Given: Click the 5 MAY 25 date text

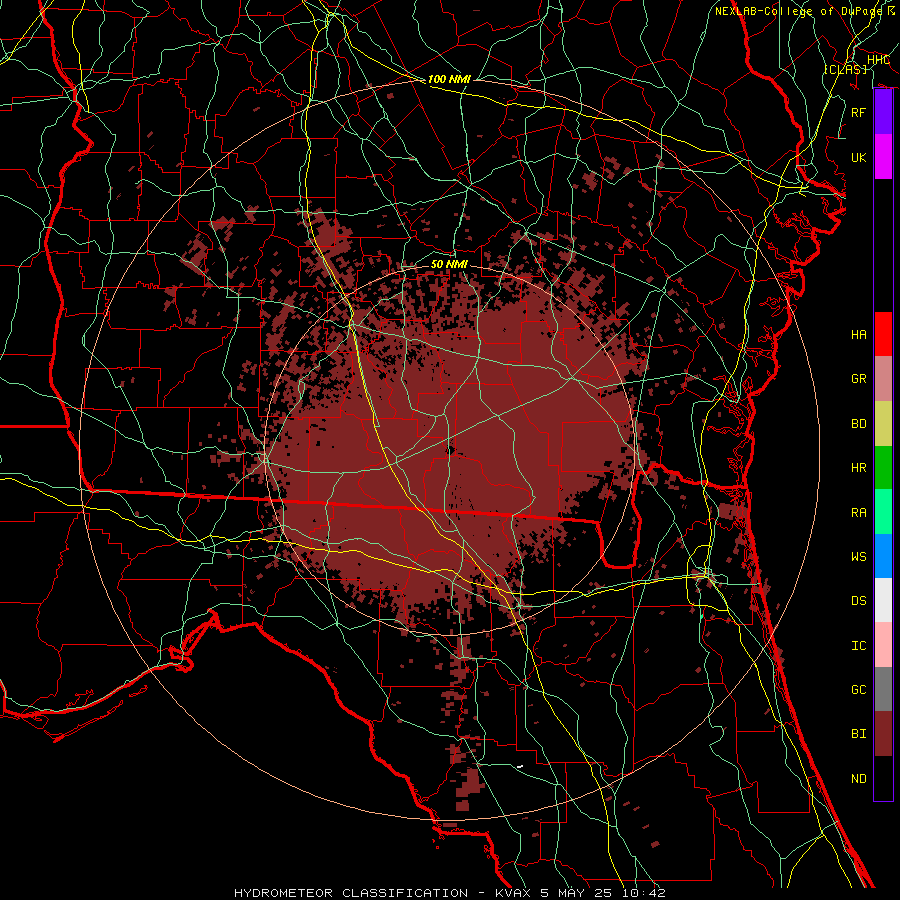Looking at the screenshot, I should (577, 893).
